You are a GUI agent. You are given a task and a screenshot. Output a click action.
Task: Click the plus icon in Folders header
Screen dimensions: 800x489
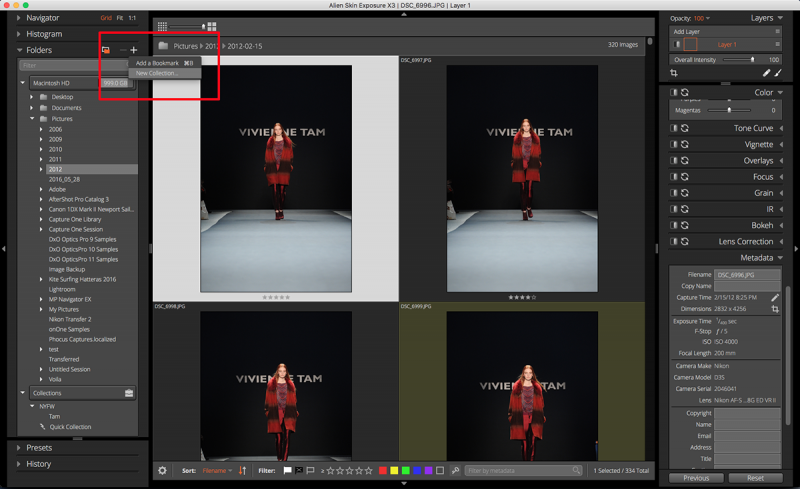(134, 50)
